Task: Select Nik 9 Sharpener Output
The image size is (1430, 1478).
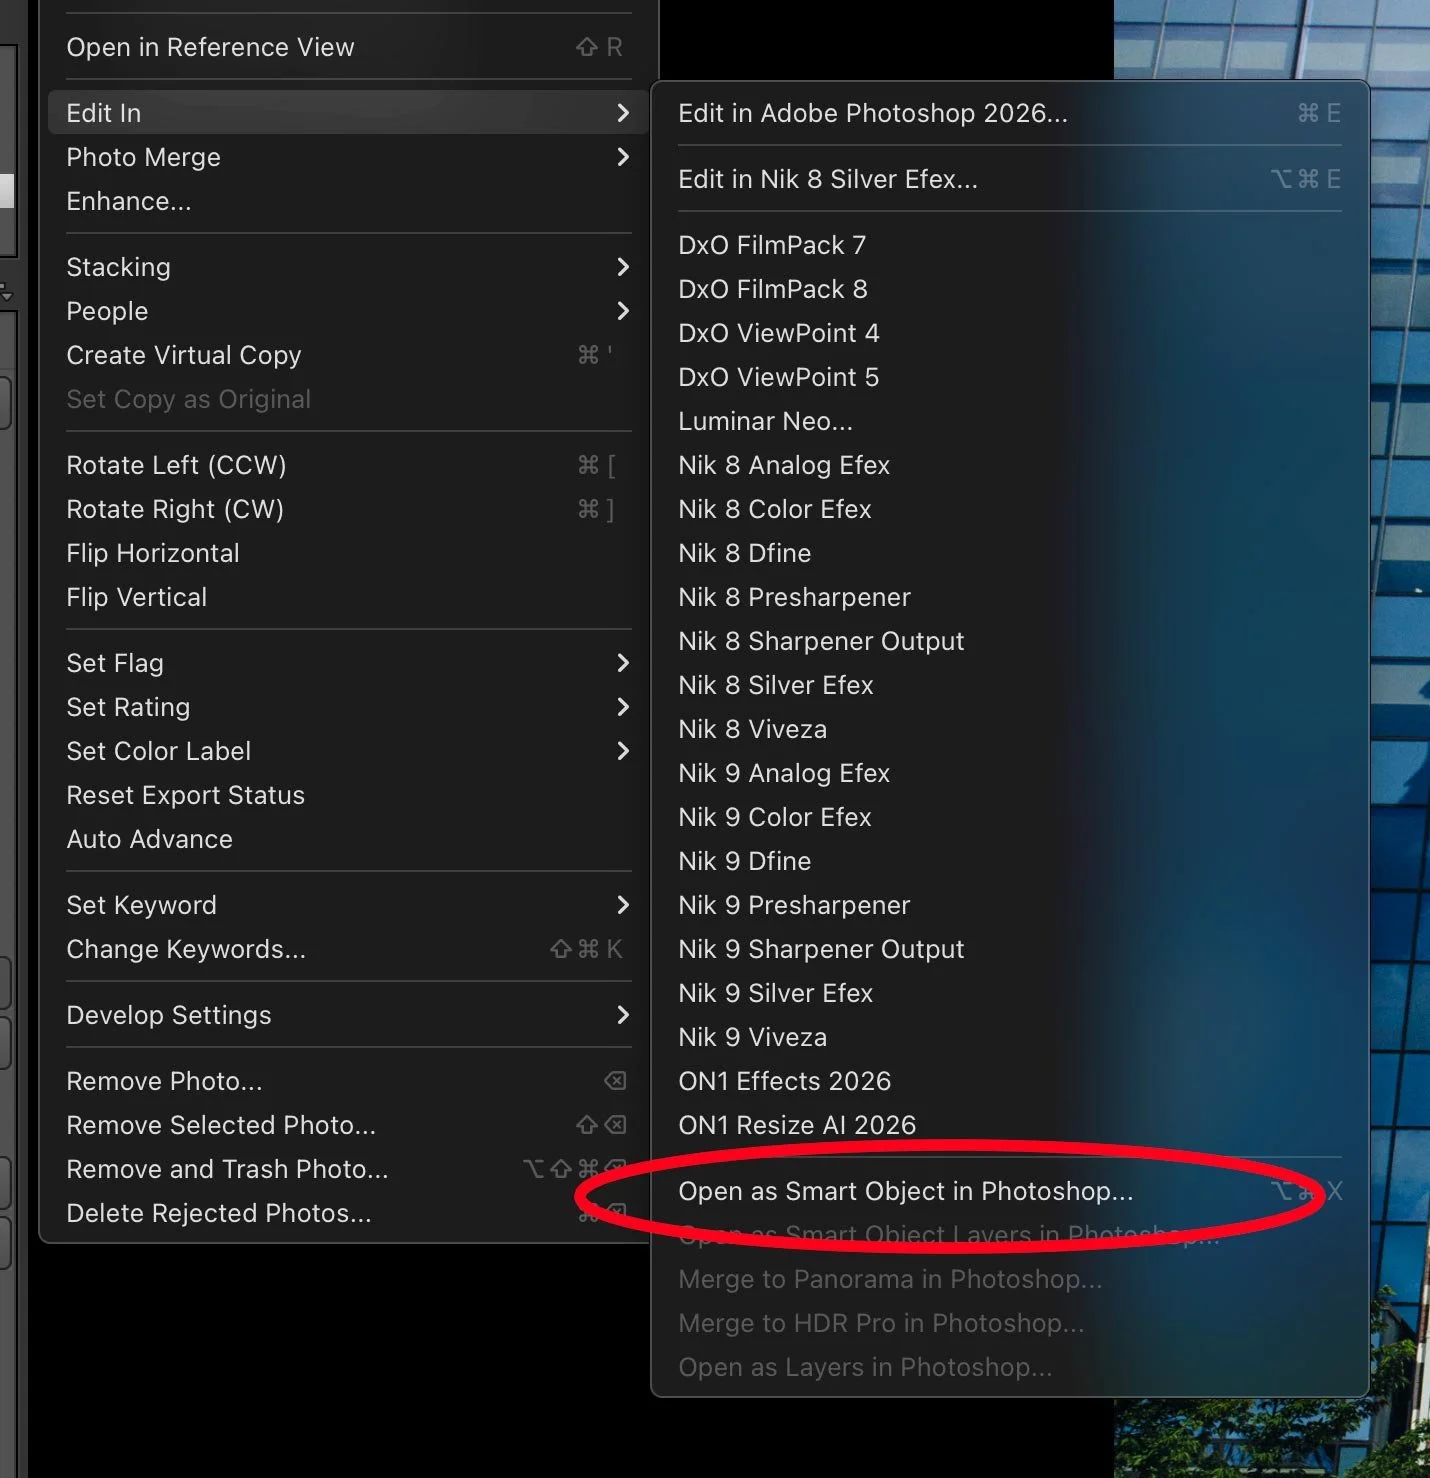Action: pyautogui.click(x=1010, y=949)
